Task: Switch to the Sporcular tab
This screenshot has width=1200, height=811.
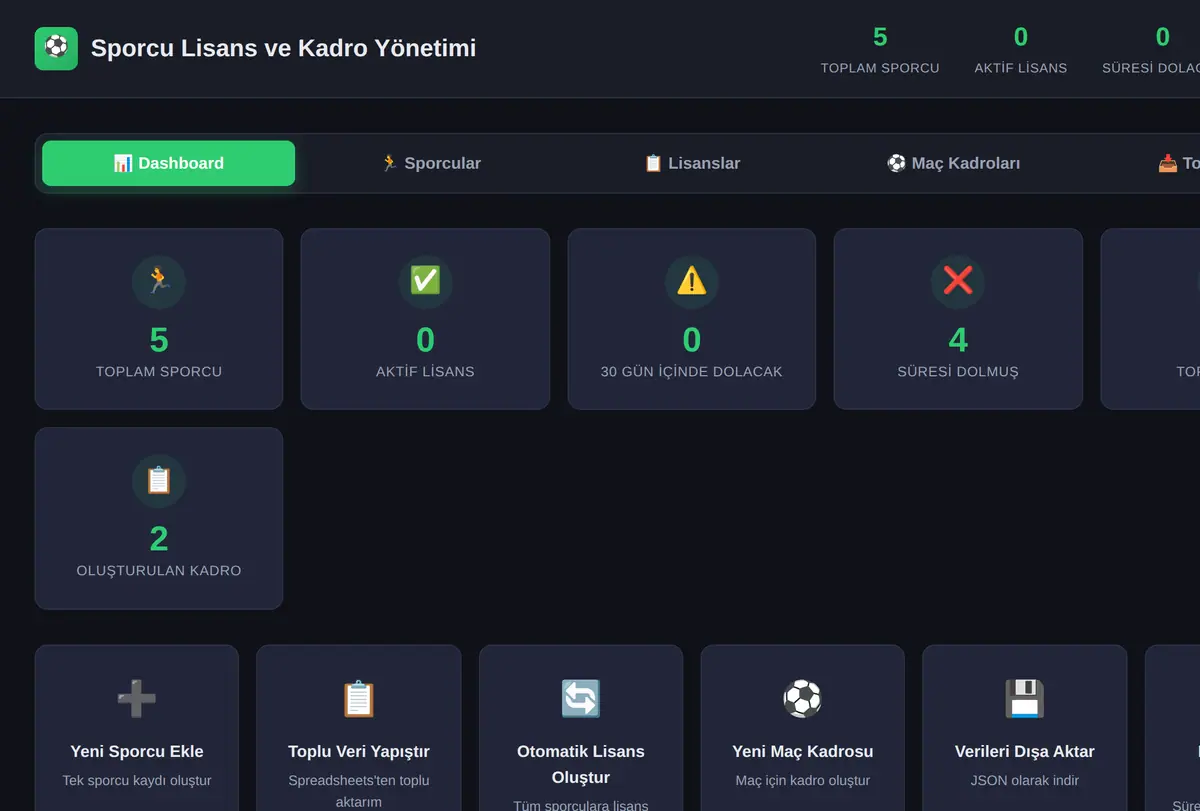Action: point(431,163)
